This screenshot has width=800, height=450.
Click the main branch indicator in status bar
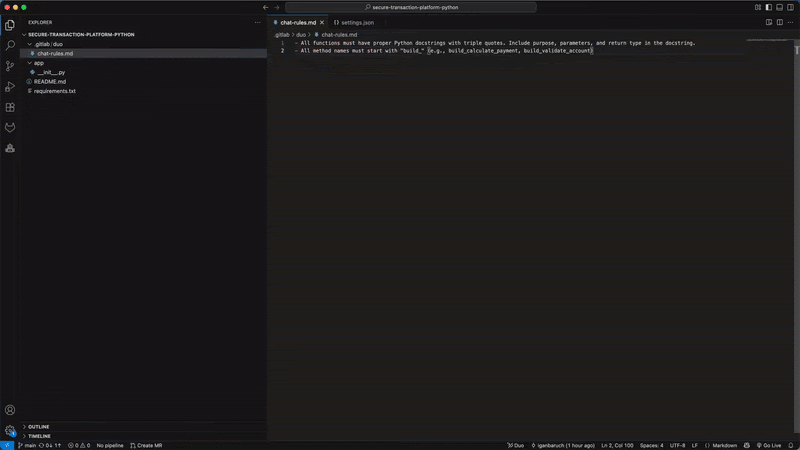(x=27, y=445)
